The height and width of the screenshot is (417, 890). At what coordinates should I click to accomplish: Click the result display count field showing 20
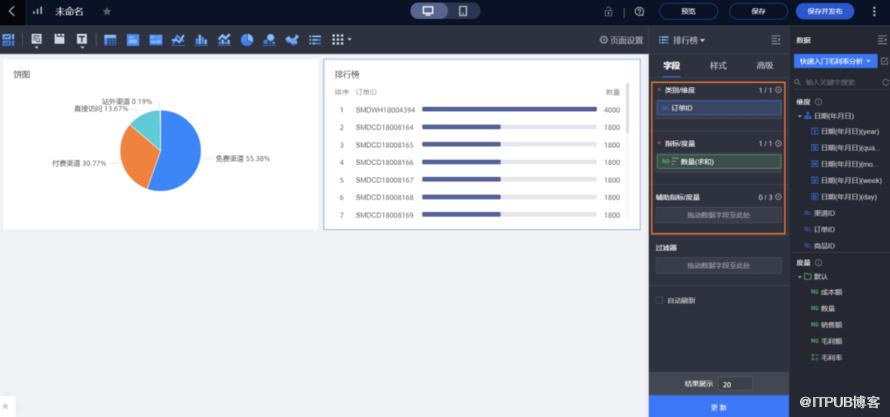tap(735, 384)
